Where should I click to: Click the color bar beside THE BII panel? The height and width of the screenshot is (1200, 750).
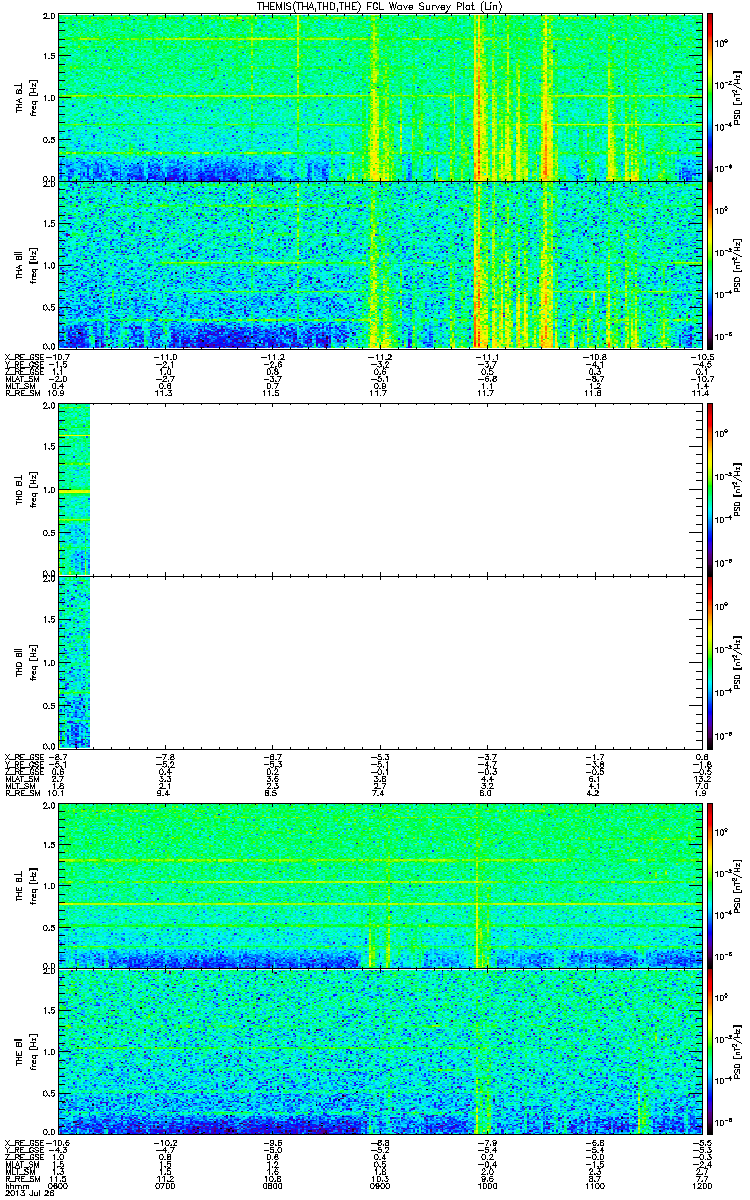click(x=710, y=1051)
